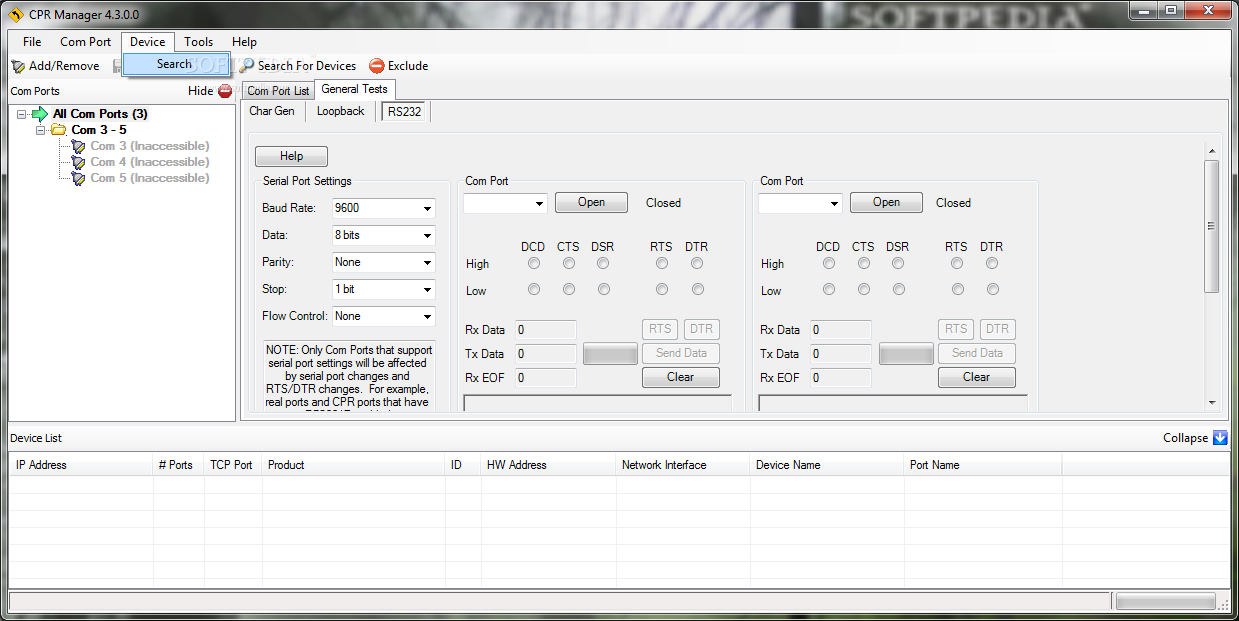The image size is (1239, 621).
Task: Click the CPR Manager title bar icon
Action: point(15,15)
